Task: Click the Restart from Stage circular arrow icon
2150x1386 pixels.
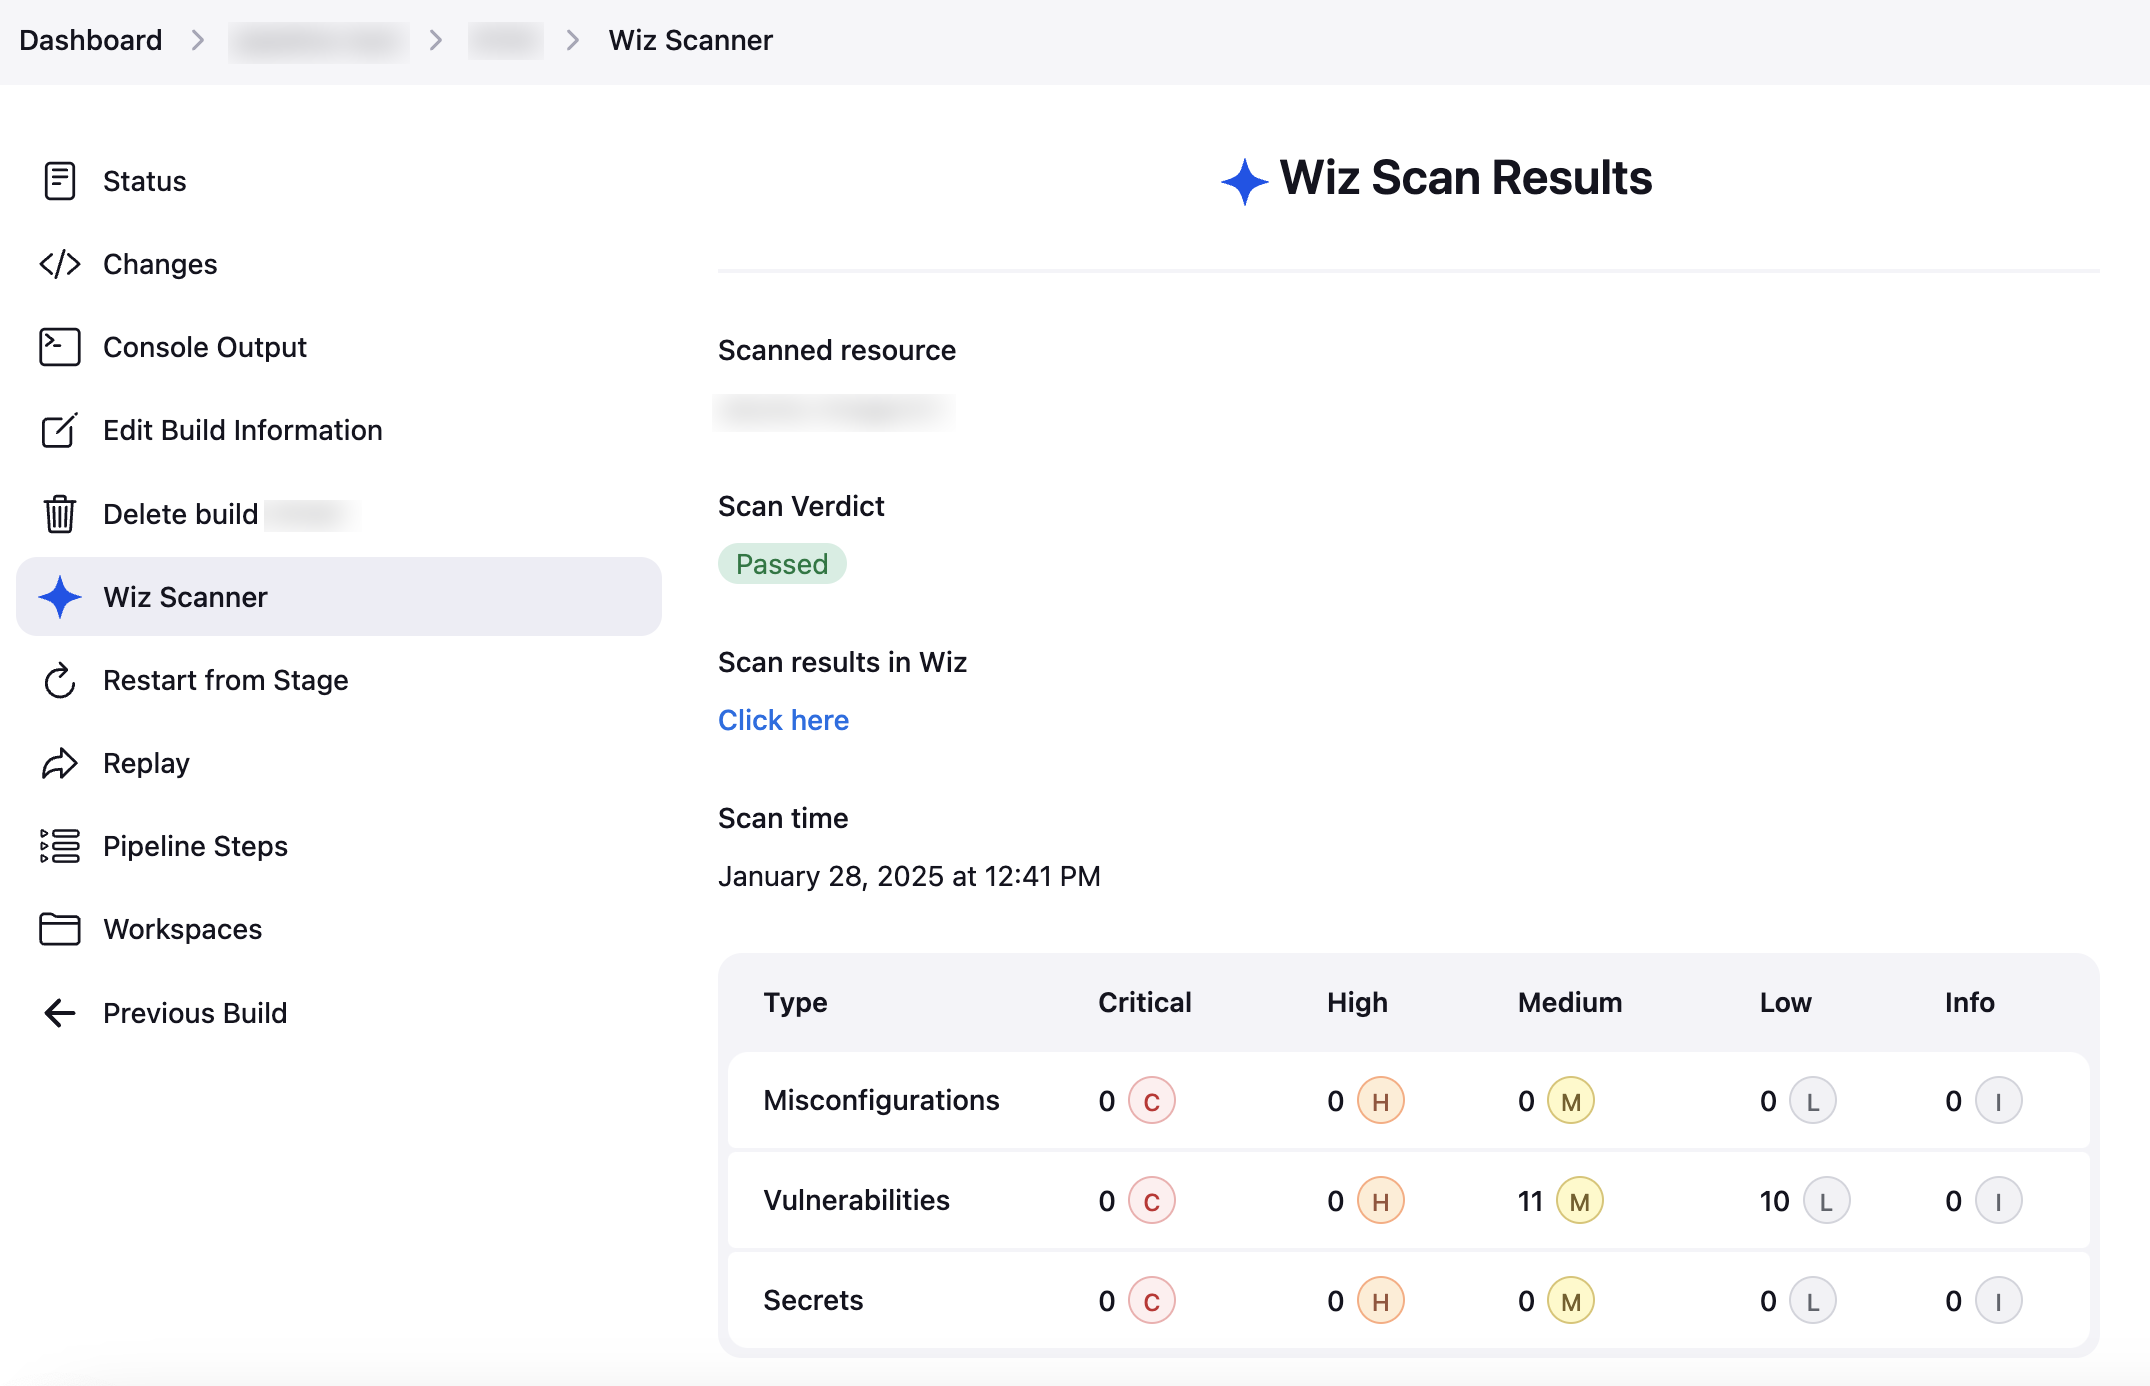Action: click(60, 680)
